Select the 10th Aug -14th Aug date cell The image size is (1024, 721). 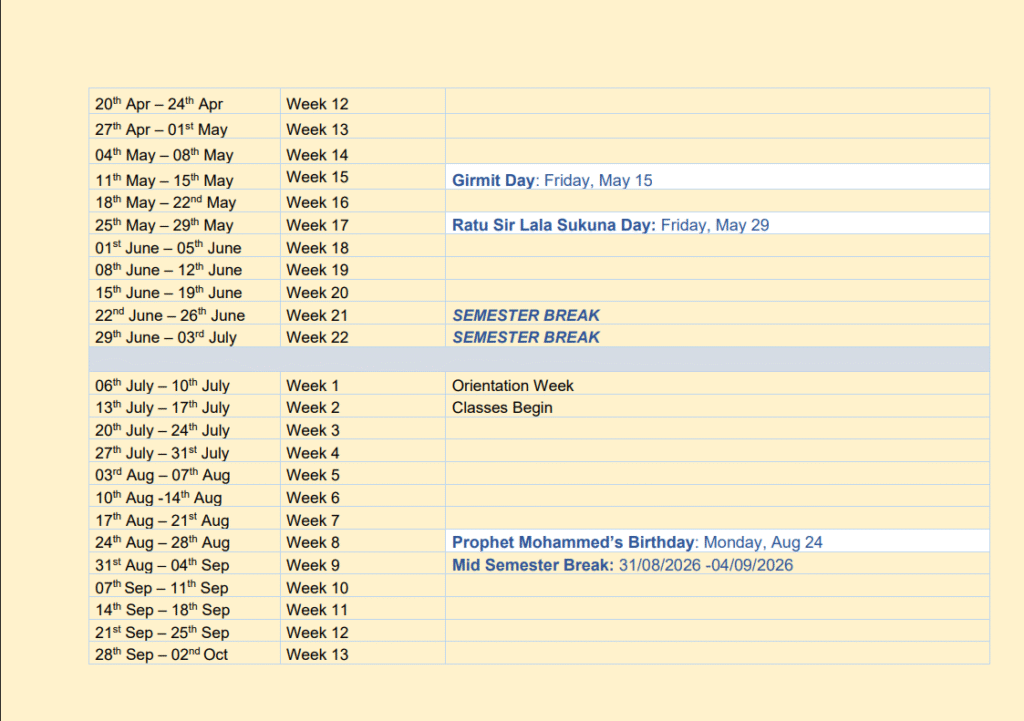click(159, 498)
